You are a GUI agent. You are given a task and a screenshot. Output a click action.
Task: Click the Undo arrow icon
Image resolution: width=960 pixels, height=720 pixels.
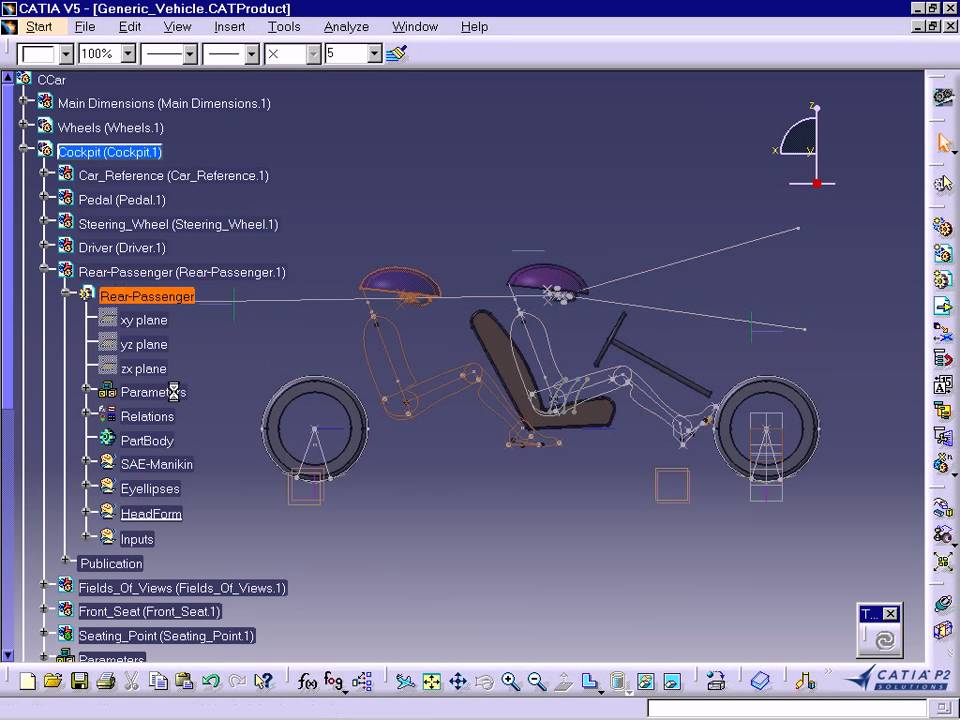click(211, 682)
